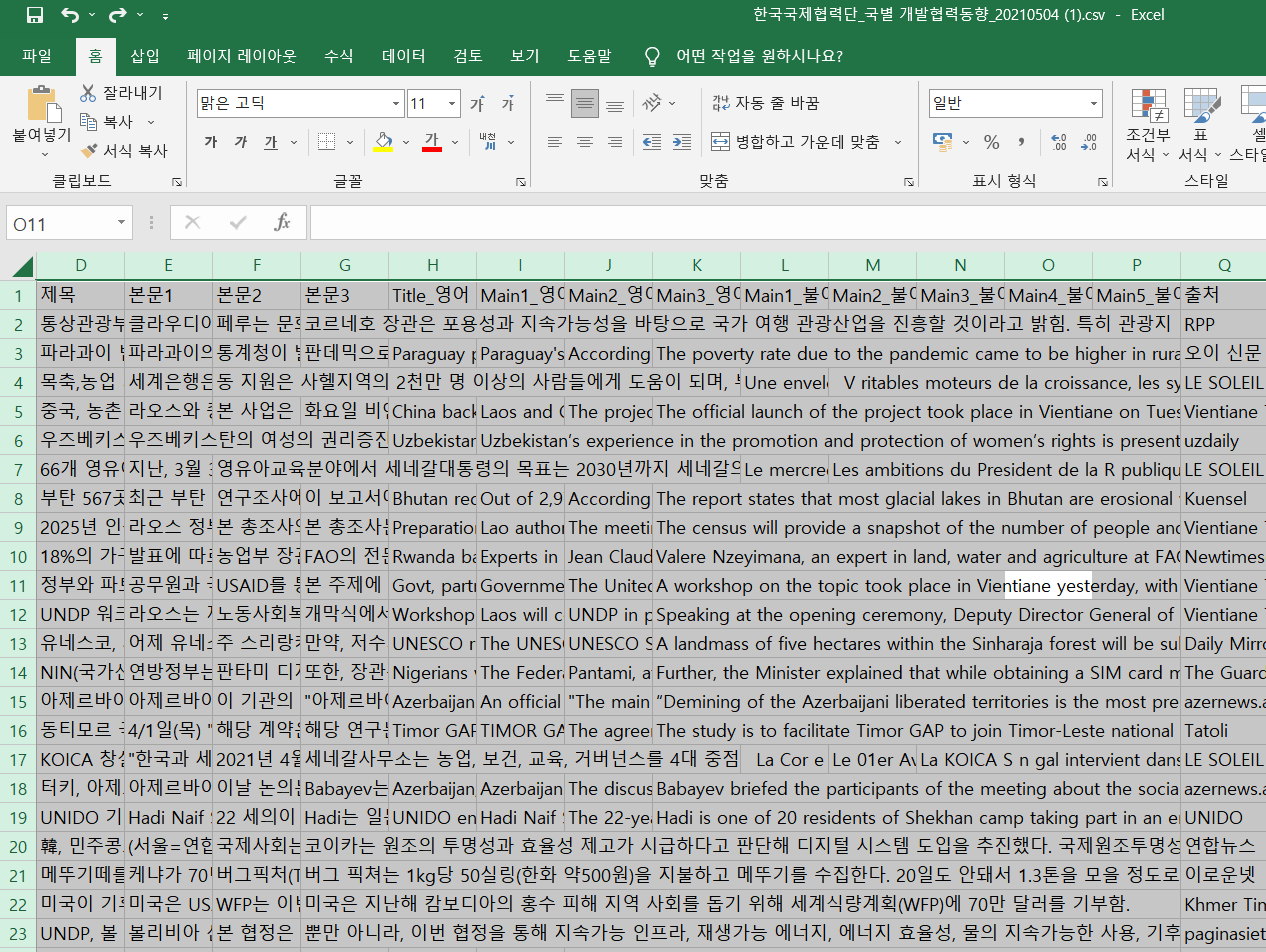Open the 수식 ribbon tab

[339, 56]
